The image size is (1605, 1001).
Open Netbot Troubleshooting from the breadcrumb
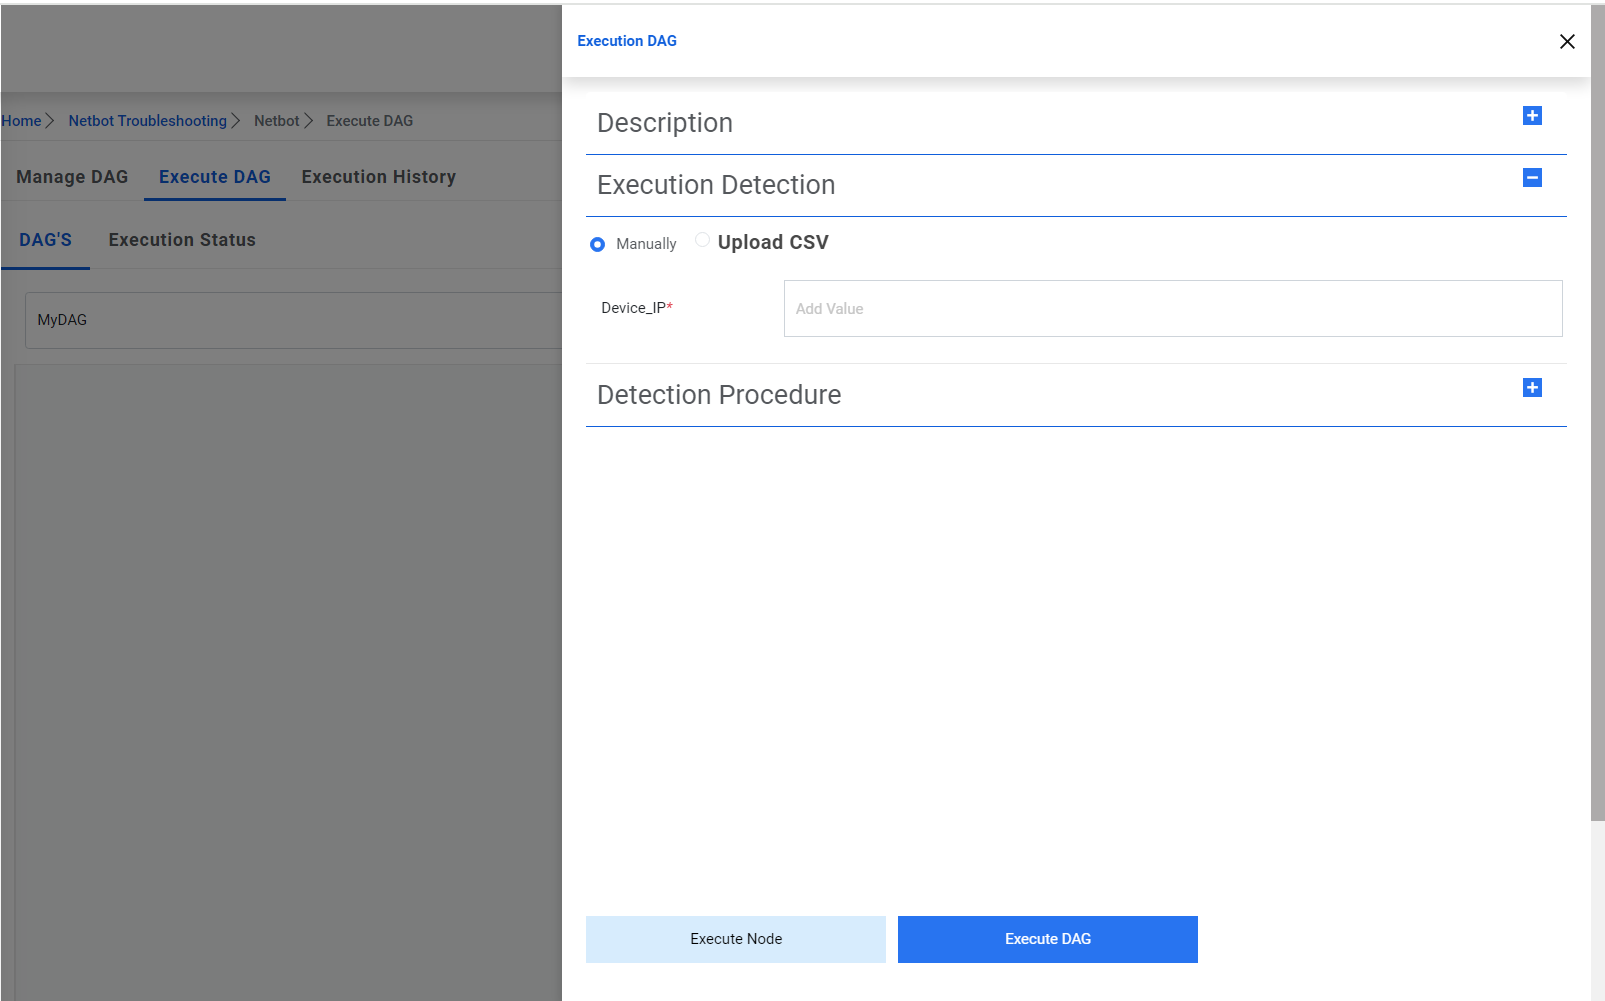click(x=147, y=120)
